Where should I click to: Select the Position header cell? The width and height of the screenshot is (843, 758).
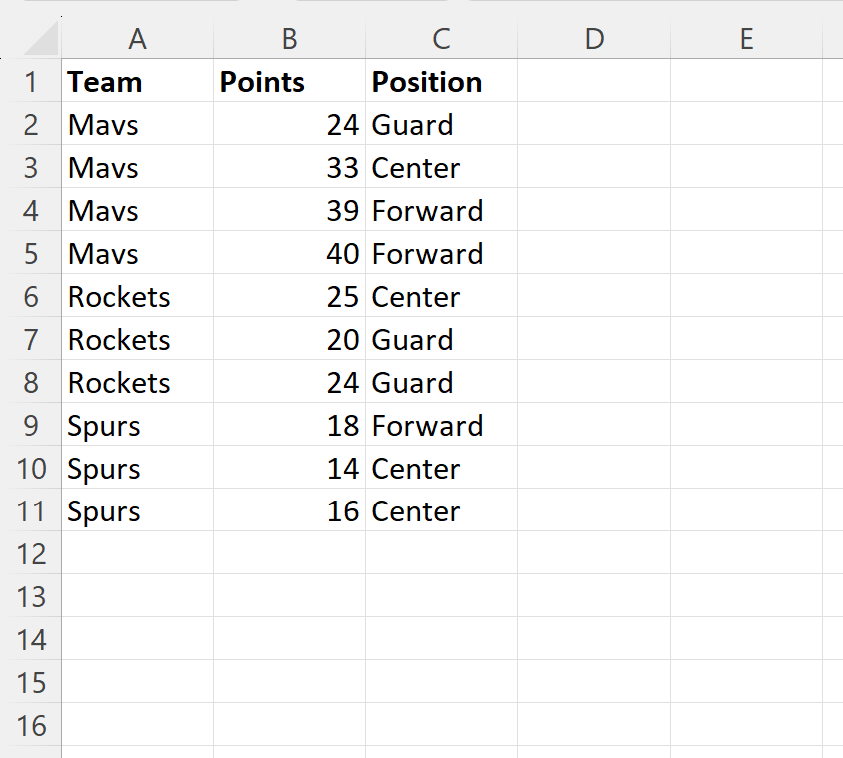click(x=441, y=81)
